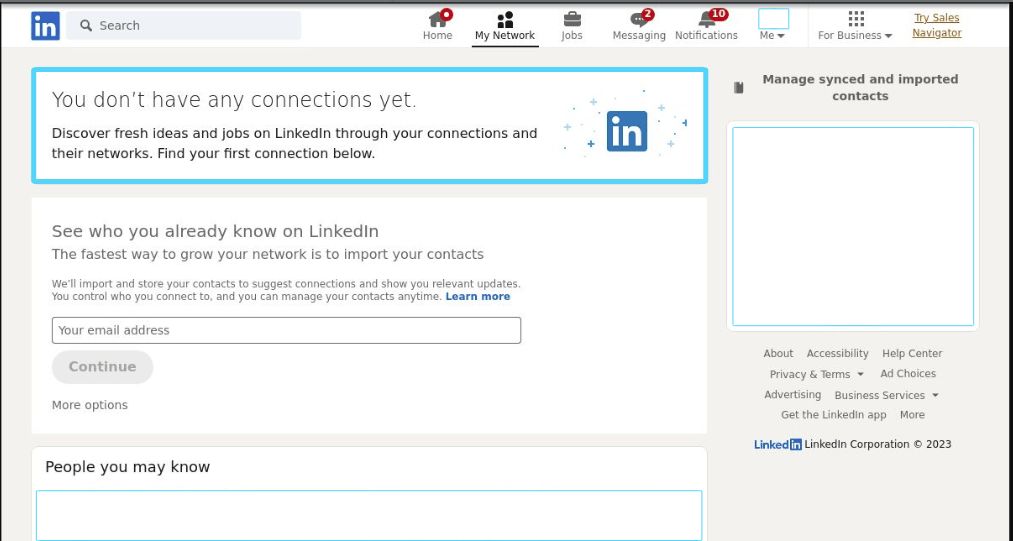The image size is (1013, 541).
Task: Open Jobs briefcase icon
Action: pos(572,19)
